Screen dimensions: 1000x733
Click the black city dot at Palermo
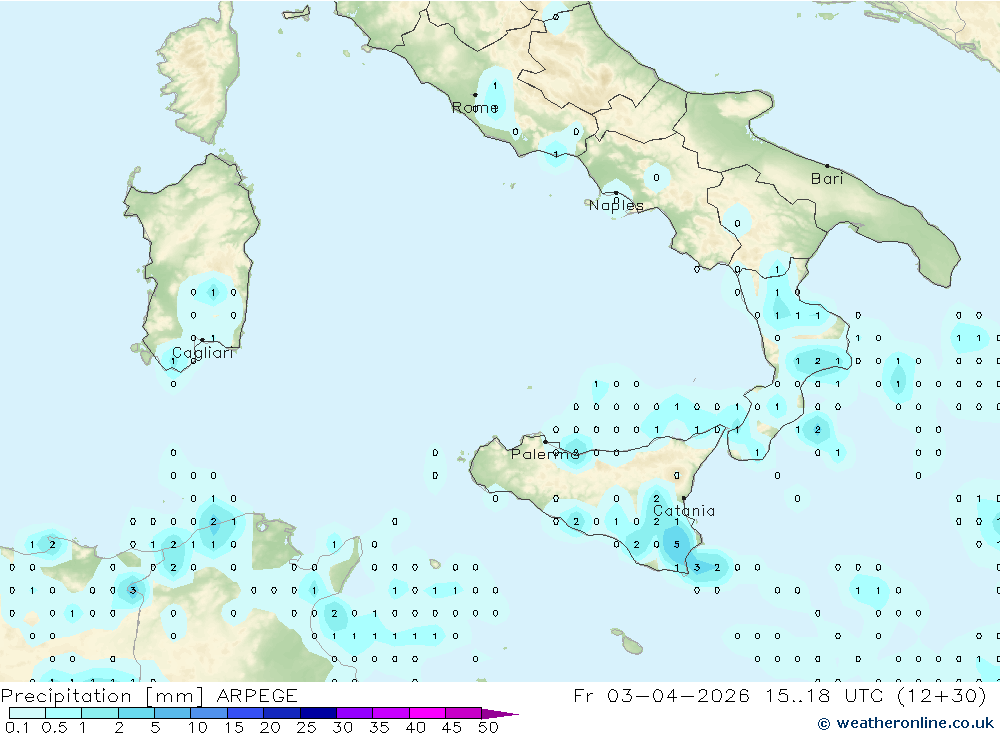[545, 441]
